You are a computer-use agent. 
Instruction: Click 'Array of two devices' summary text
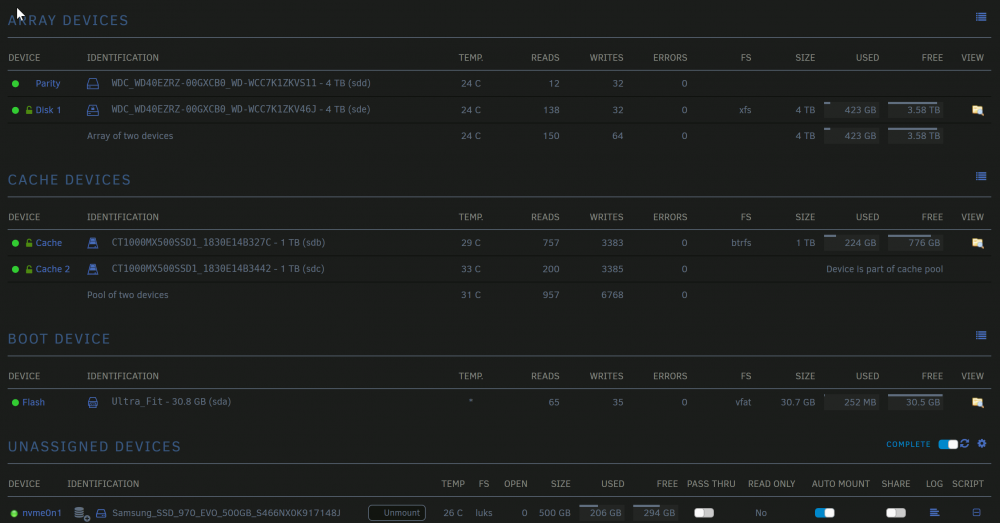[130, 136]
